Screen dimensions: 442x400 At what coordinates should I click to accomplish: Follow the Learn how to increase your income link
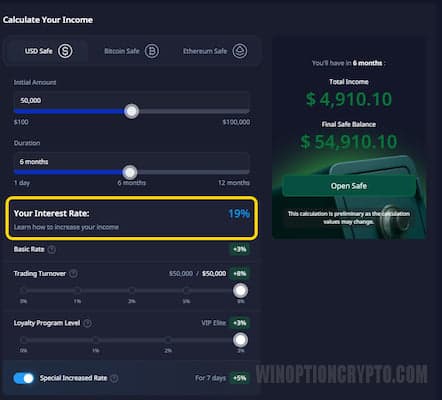coord(66,227)
